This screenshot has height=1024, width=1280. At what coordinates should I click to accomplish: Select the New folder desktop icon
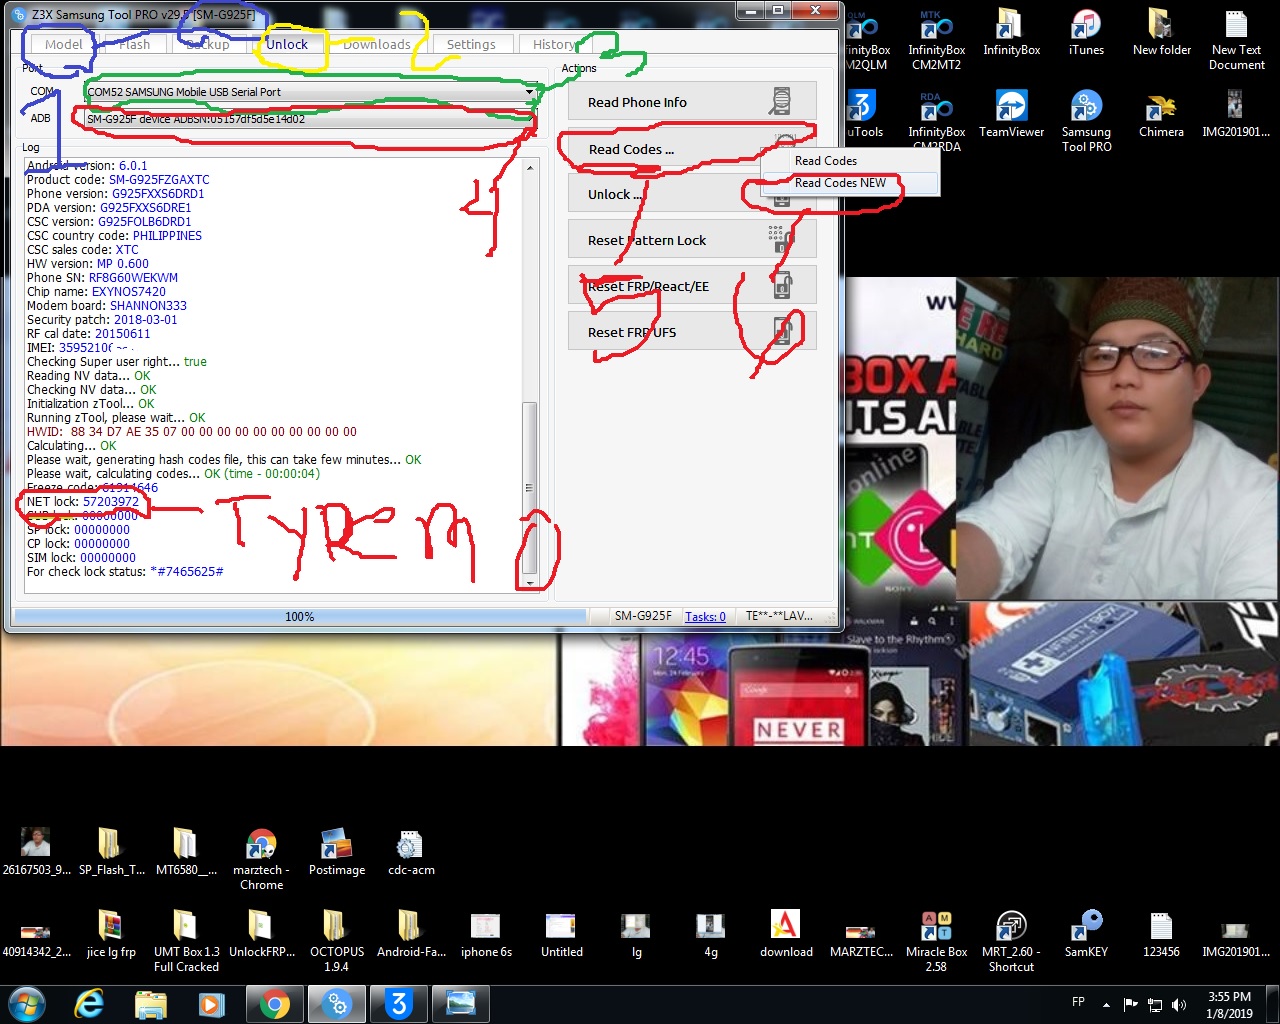coord(1162,32)
